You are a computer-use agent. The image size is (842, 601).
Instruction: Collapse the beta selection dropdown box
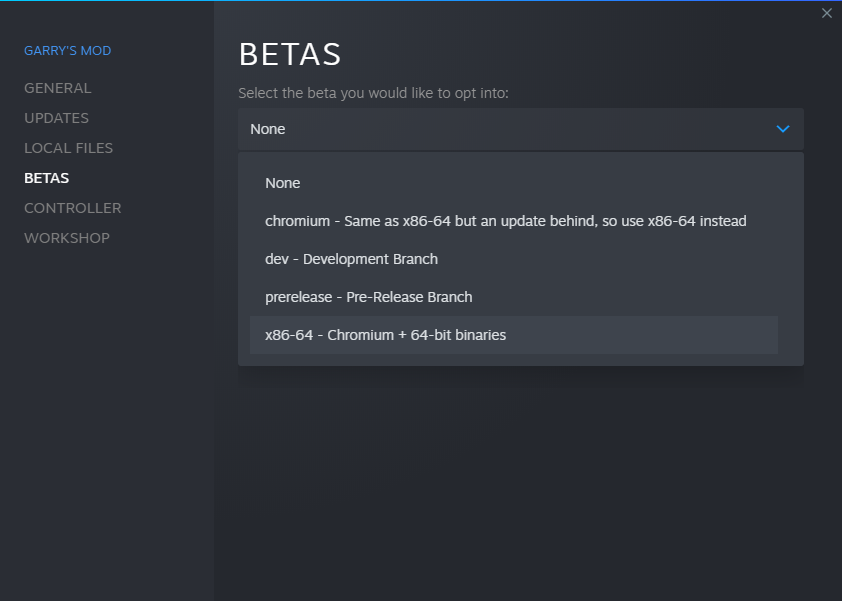[x=520, y=129]
